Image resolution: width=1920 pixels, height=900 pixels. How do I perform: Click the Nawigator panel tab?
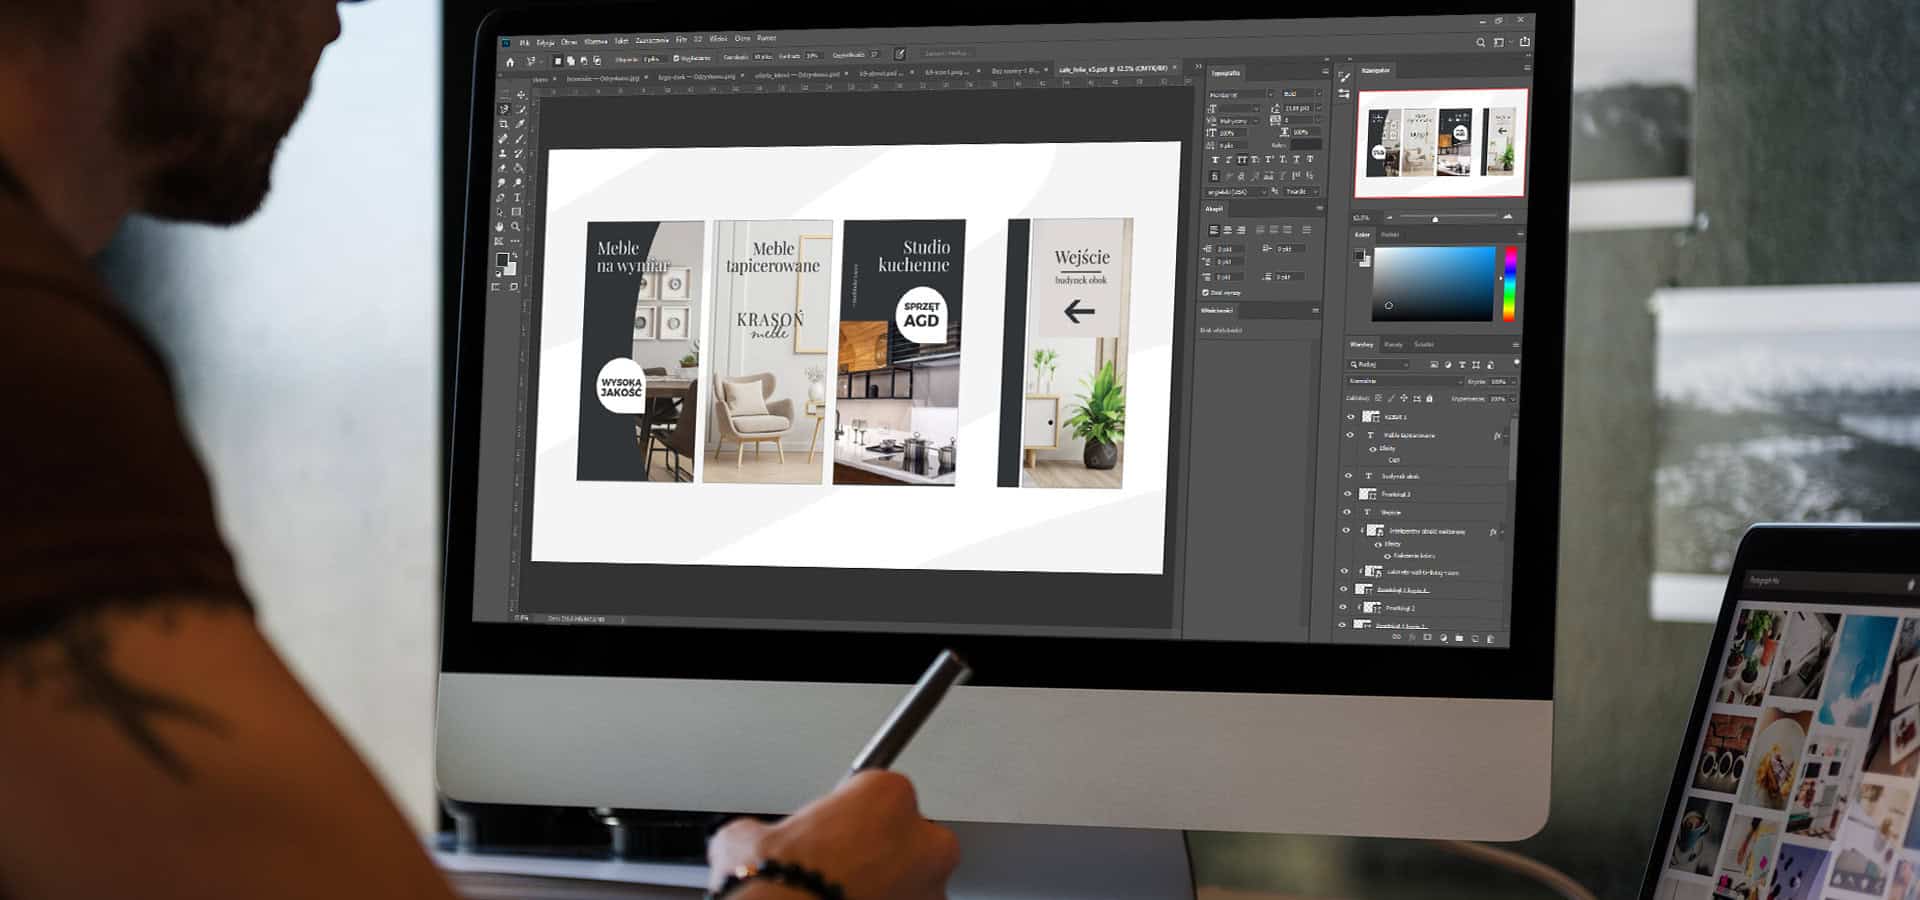tap(1376, 70)
